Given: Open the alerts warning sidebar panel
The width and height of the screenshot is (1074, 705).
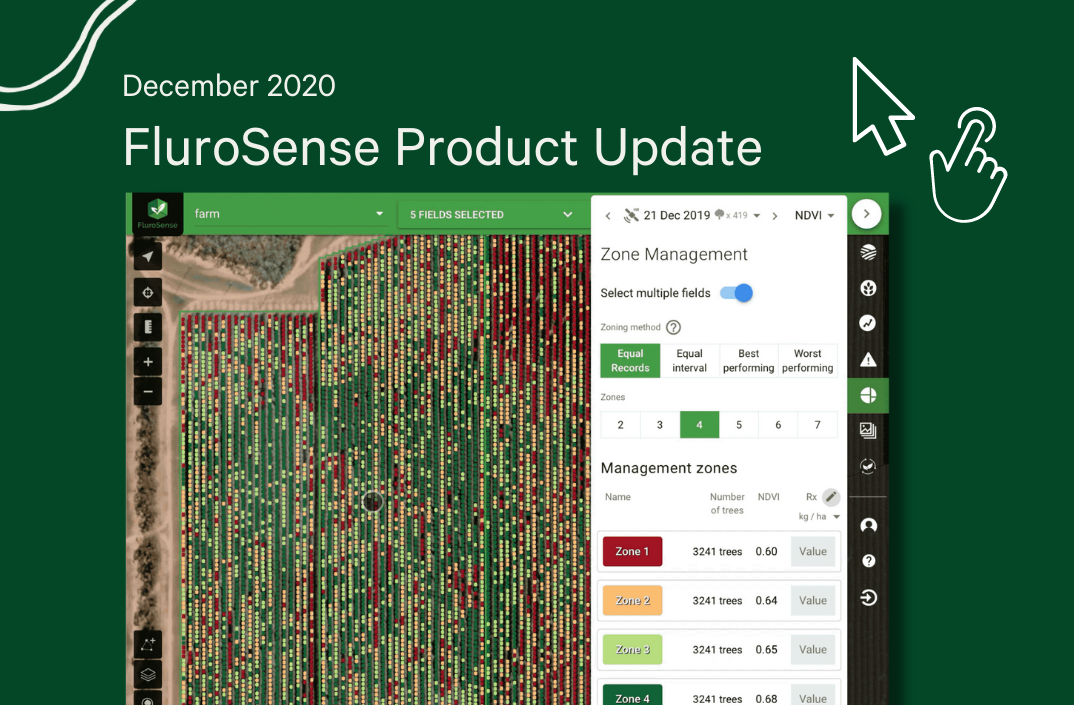Looking at the screenshot, I should click(x=868, y=360).
